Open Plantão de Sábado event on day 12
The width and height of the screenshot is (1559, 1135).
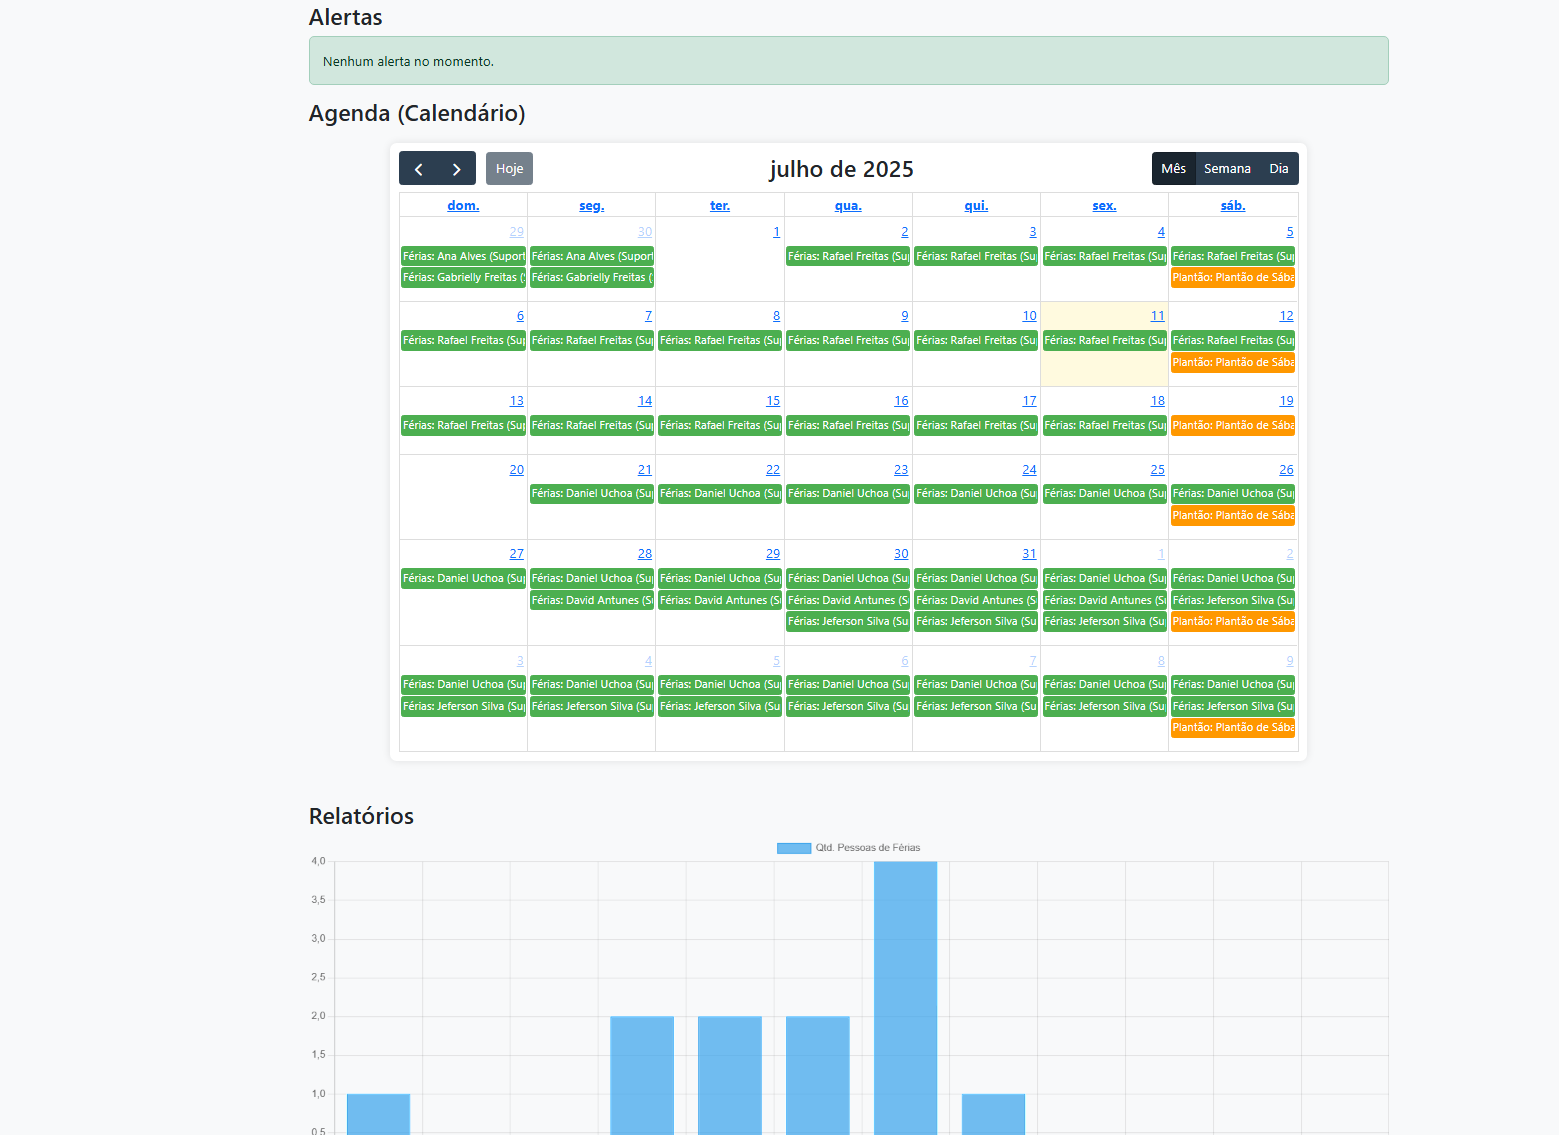1233,362
